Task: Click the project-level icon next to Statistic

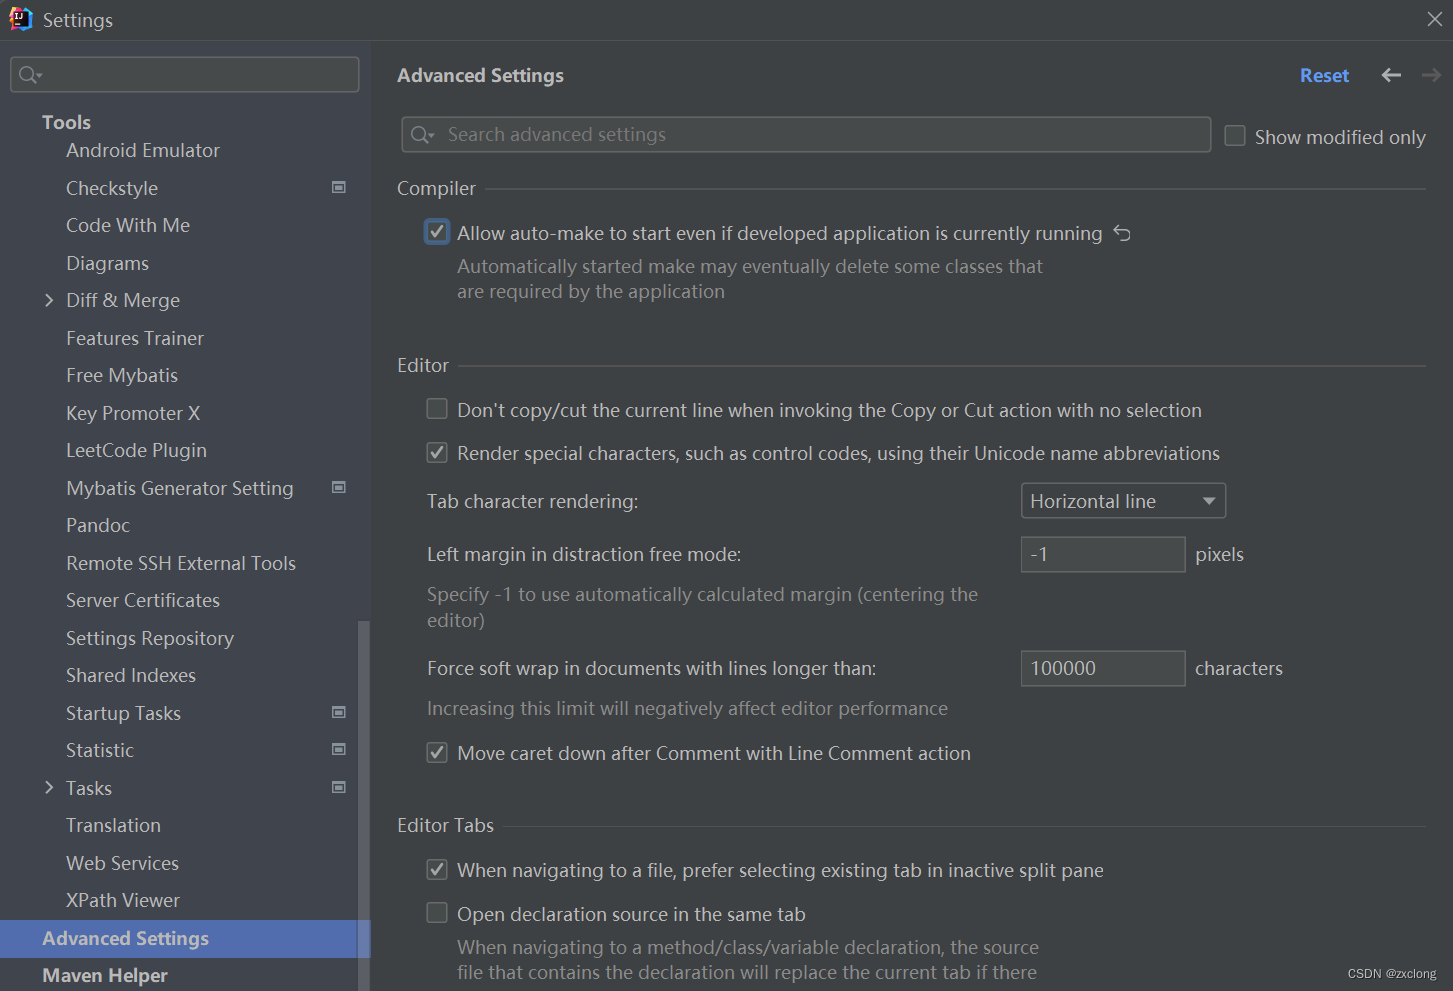Action: (x=339, y=749)
